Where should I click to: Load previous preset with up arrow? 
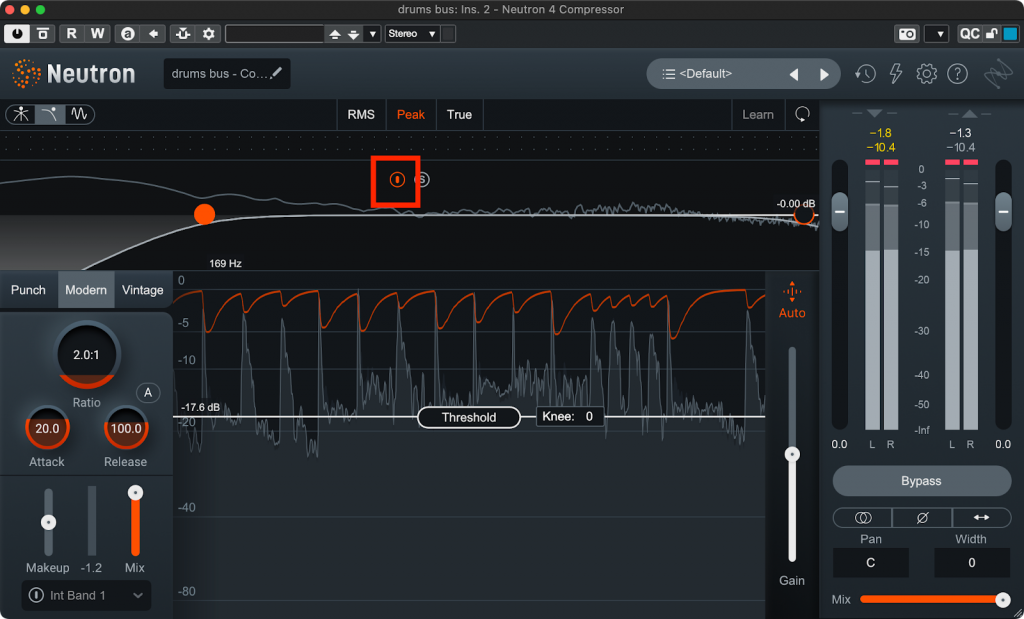(335, 34)
